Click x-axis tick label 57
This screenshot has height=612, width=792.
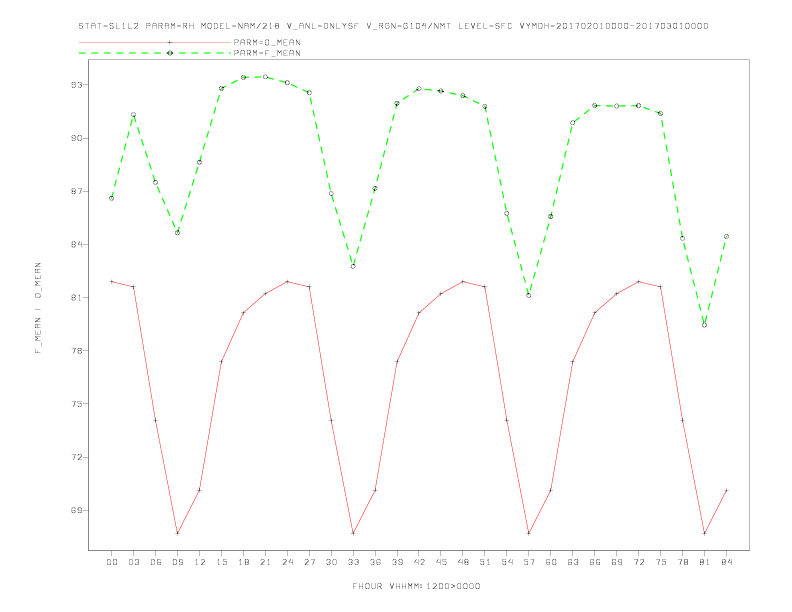pyautogui.click(x=529, y=562)
